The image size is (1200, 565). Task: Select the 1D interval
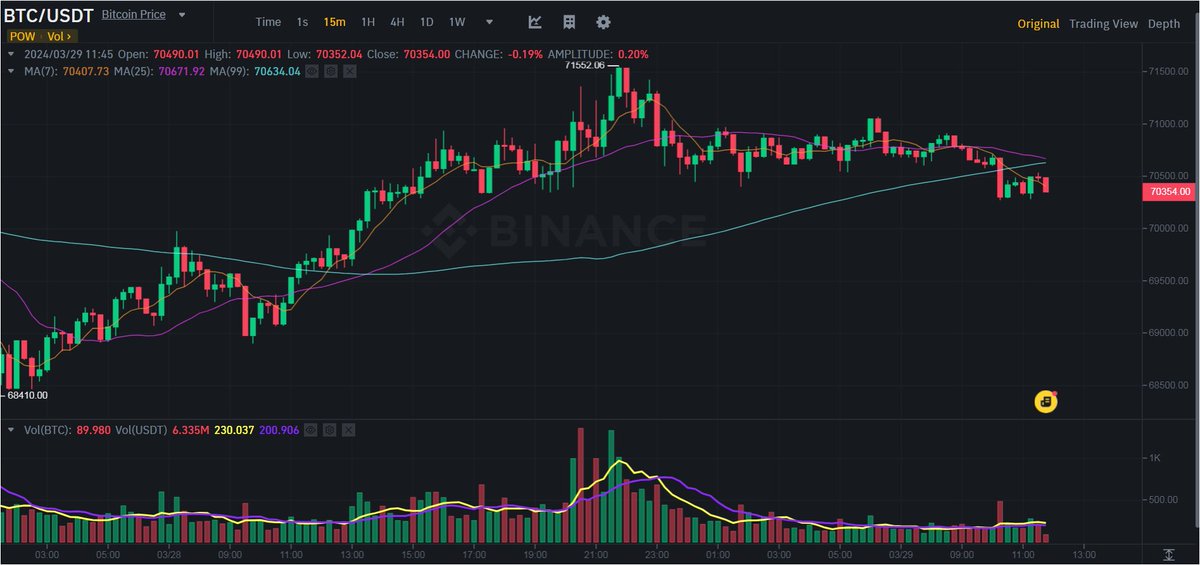pos(427,22)
